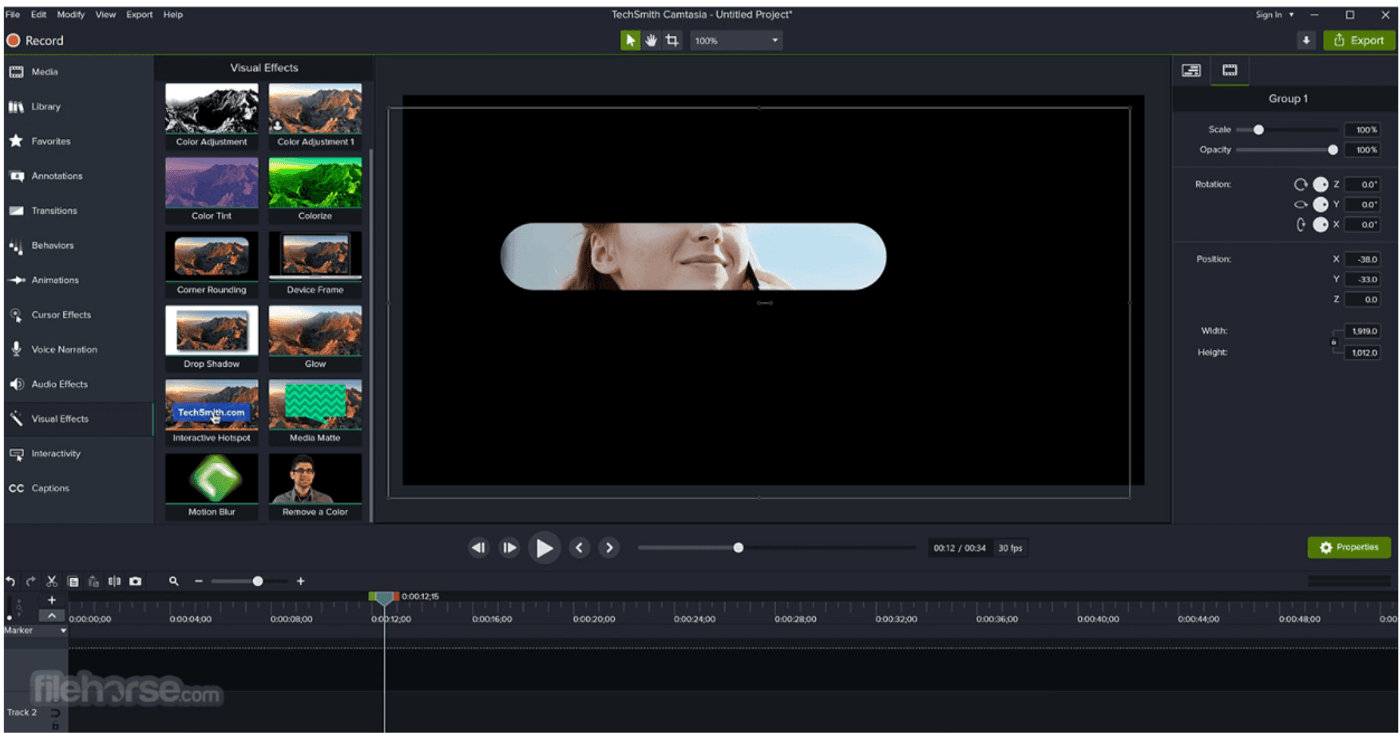1400x733 pixels.
Task: Select the Device Frame effect
Action: click(x=315, y=264)
